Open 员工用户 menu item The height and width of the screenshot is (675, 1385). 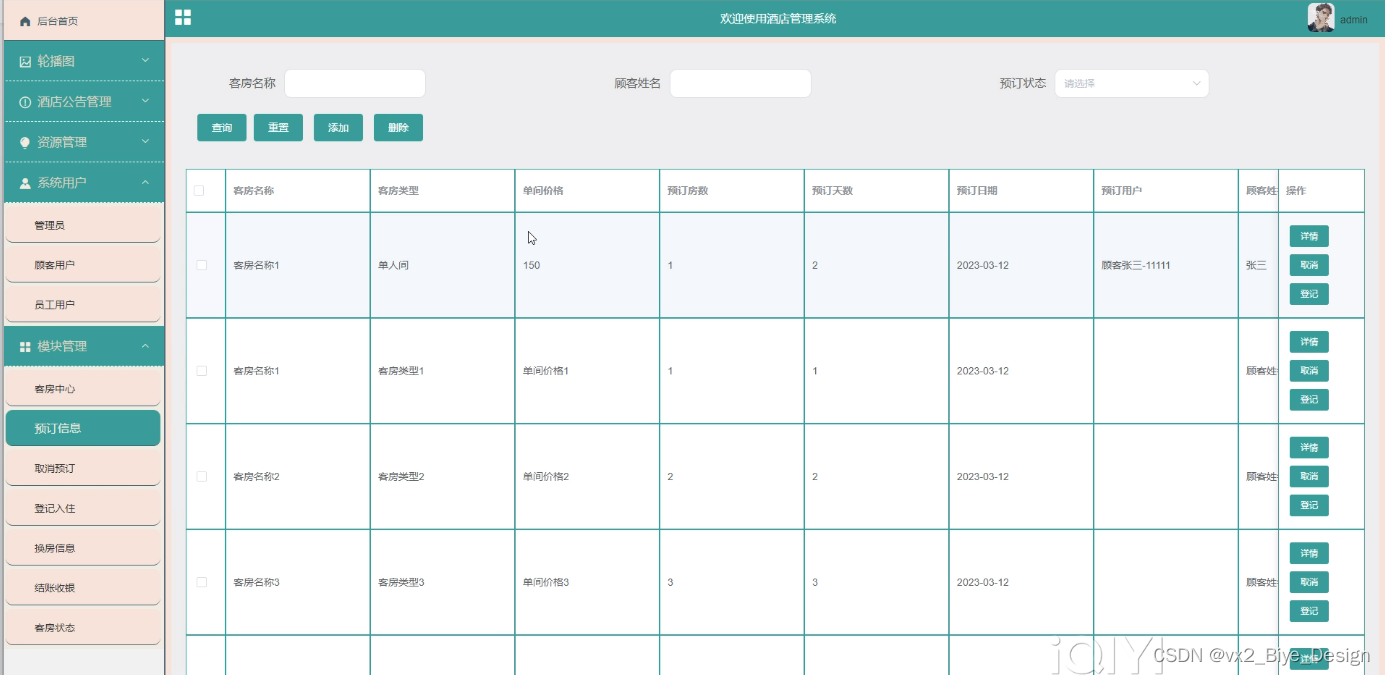coord(83,305)
